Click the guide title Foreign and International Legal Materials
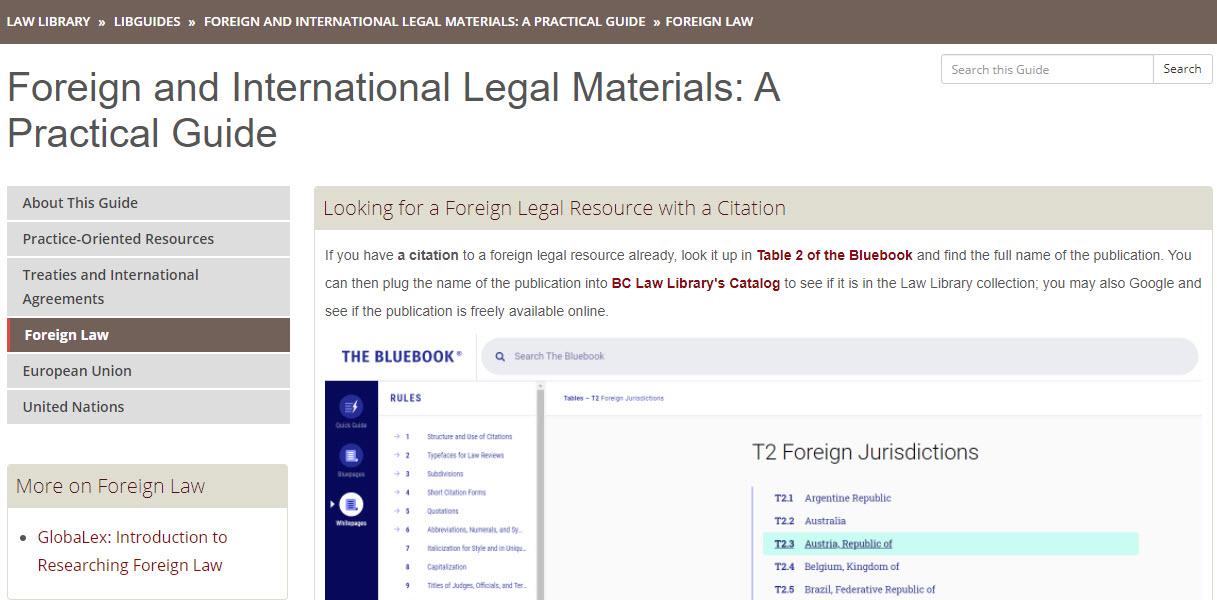Screen dimensions: 1217x600 point(393,111)
